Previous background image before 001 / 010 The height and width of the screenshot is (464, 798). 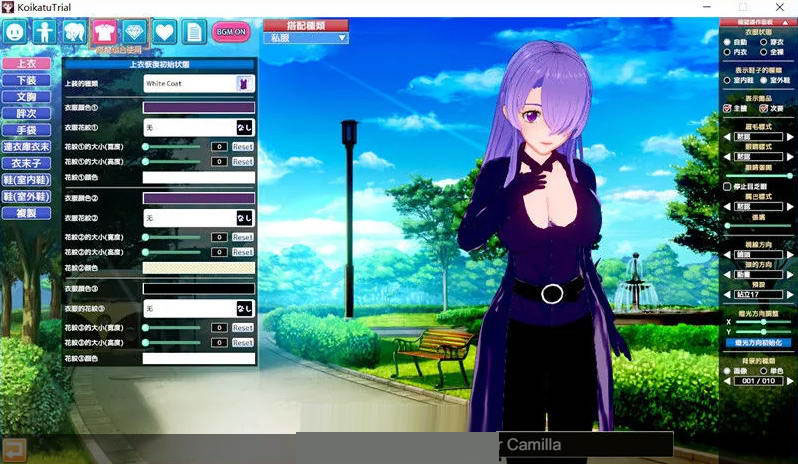point(727,381)
